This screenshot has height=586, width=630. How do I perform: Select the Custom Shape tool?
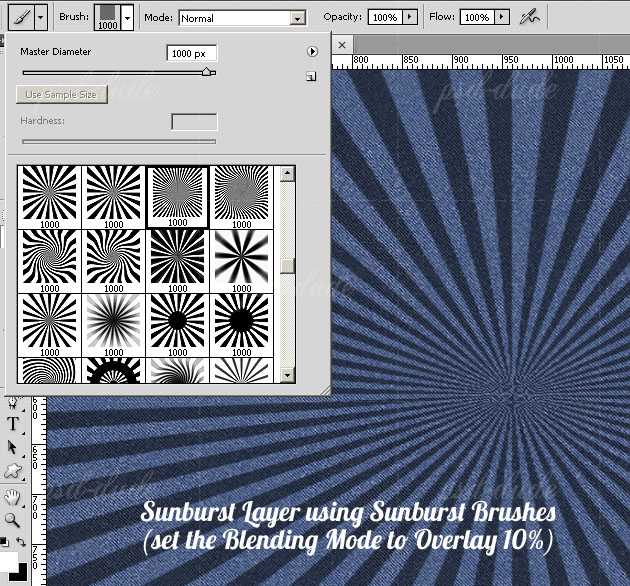13,470
